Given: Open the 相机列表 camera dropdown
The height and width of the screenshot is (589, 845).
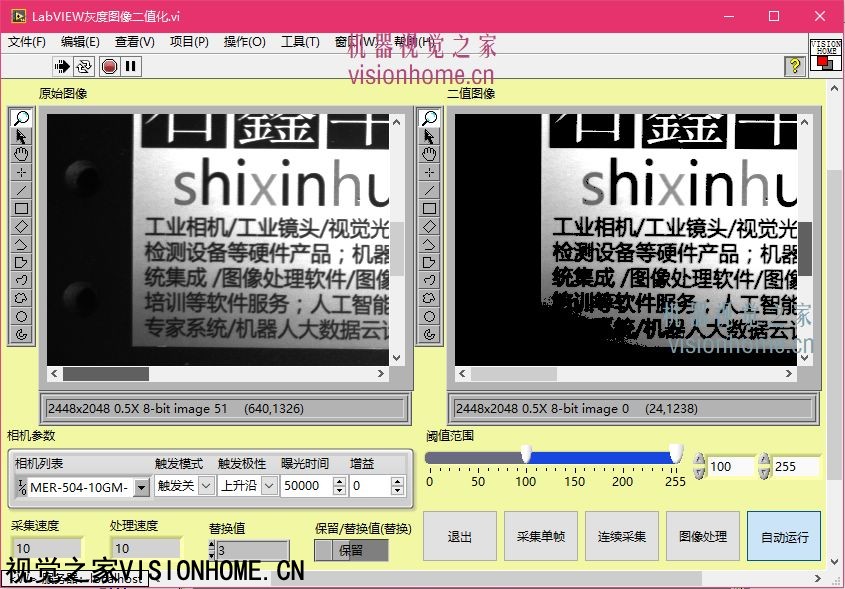Looking at the screenshot, I should click(141, 487).
